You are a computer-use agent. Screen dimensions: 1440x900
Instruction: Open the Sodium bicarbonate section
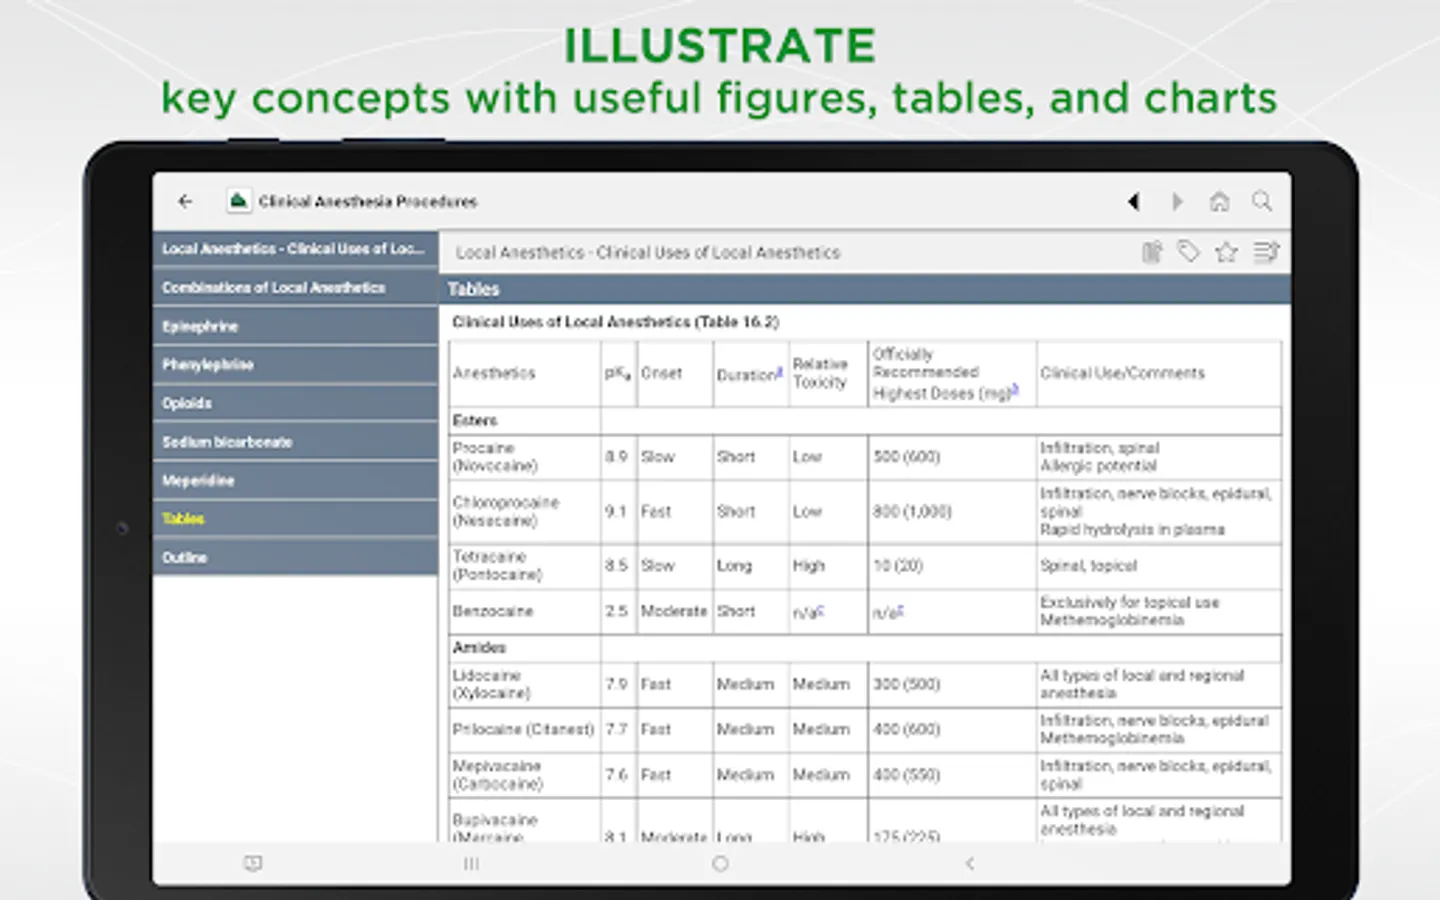295,442
